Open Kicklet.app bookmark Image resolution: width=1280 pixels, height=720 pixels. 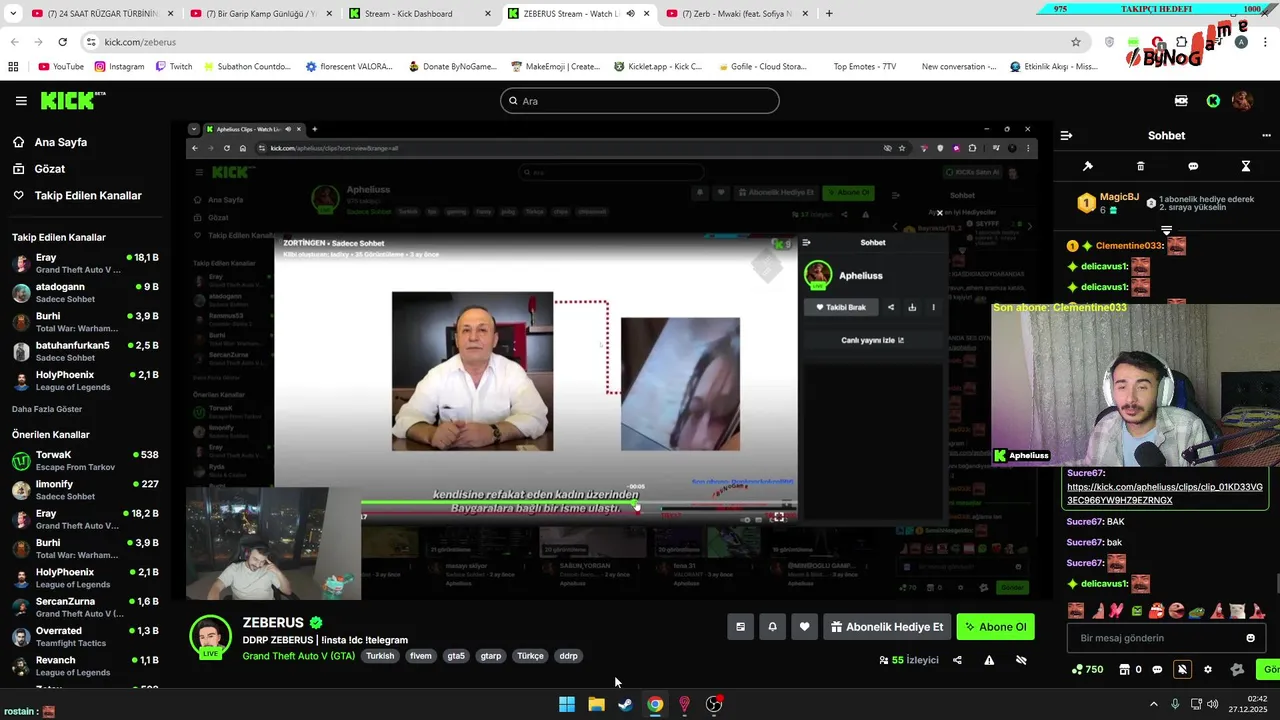658,67
